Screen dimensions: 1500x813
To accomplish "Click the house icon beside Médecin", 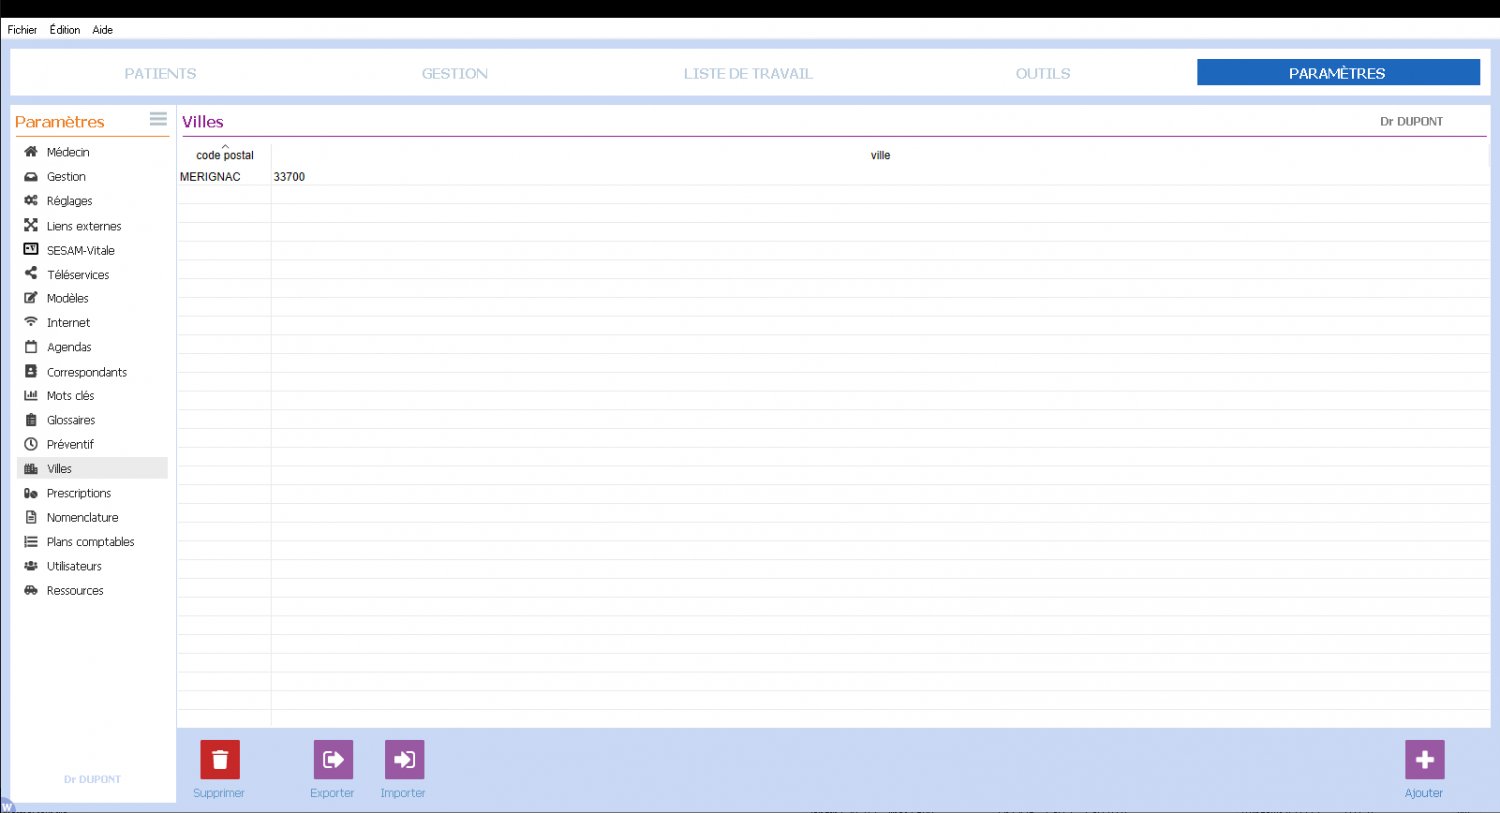I will click(x=31, y=152).
